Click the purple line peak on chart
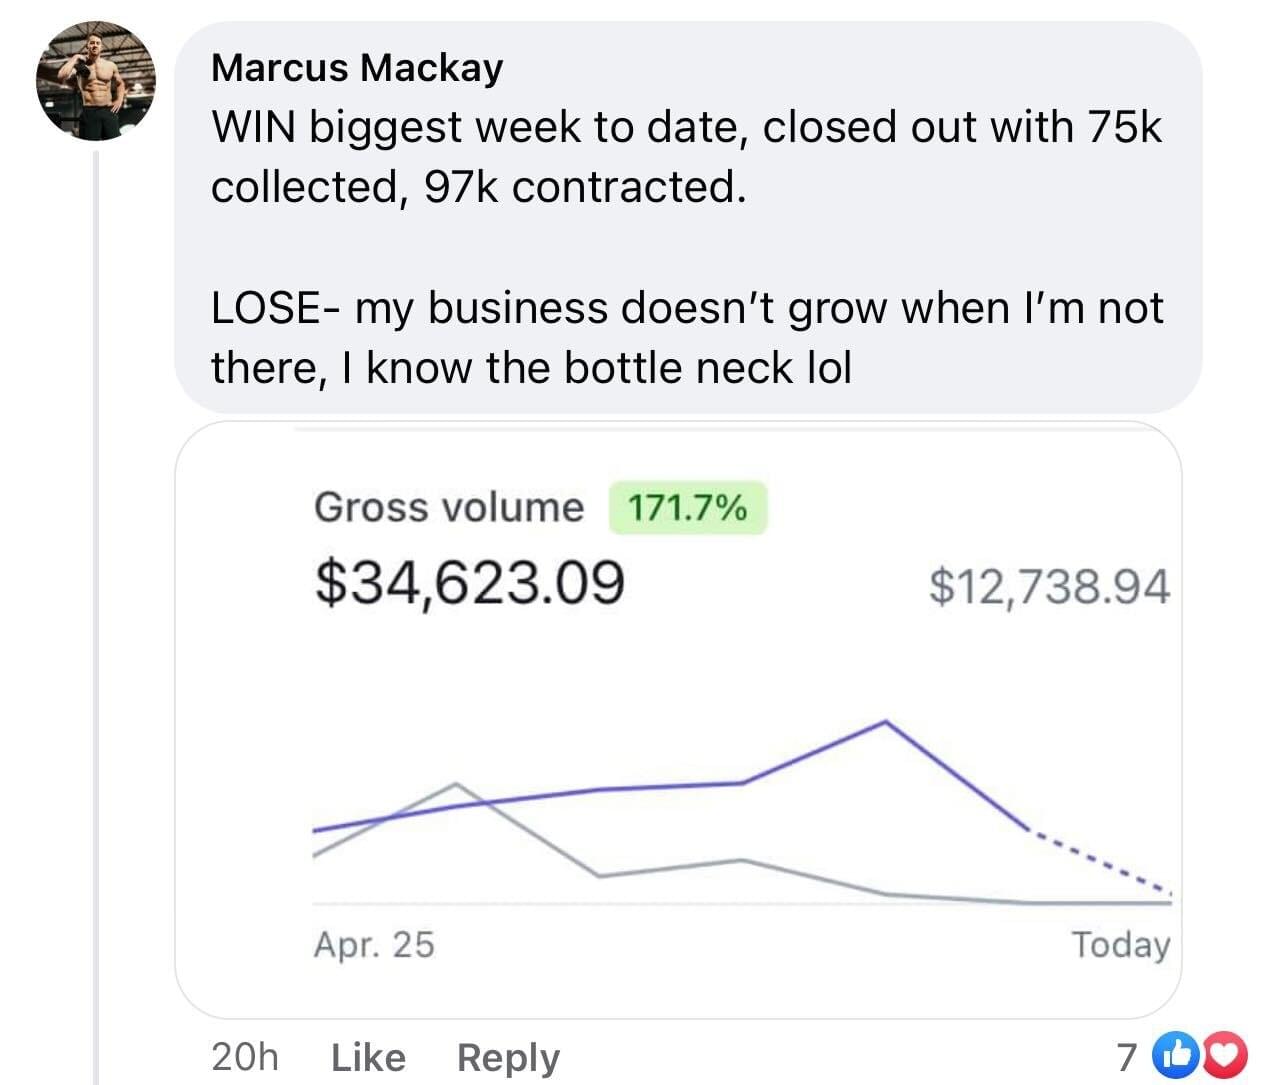 click(886, 721)
